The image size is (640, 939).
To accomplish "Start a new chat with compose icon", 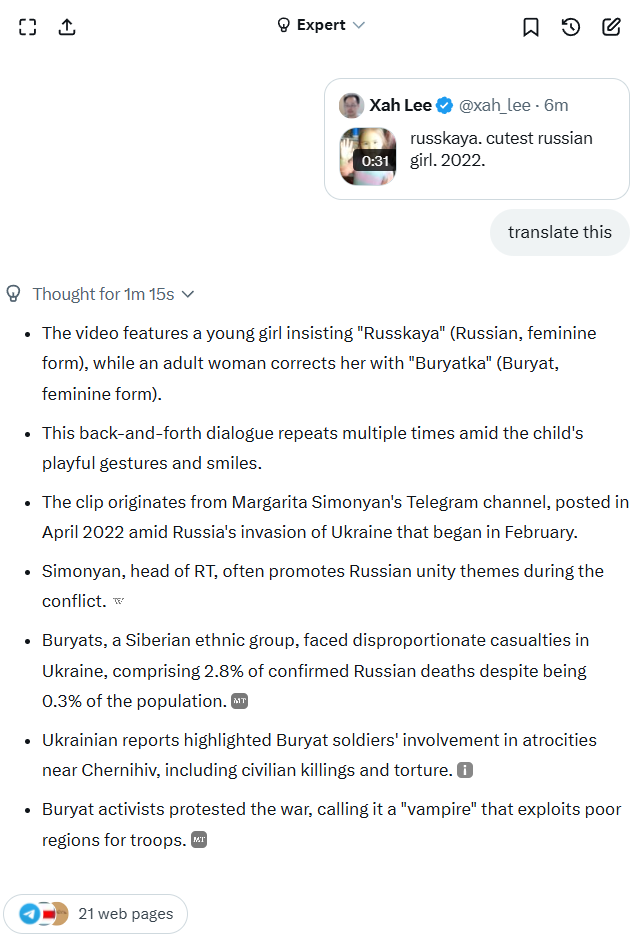I will [611, 27].
